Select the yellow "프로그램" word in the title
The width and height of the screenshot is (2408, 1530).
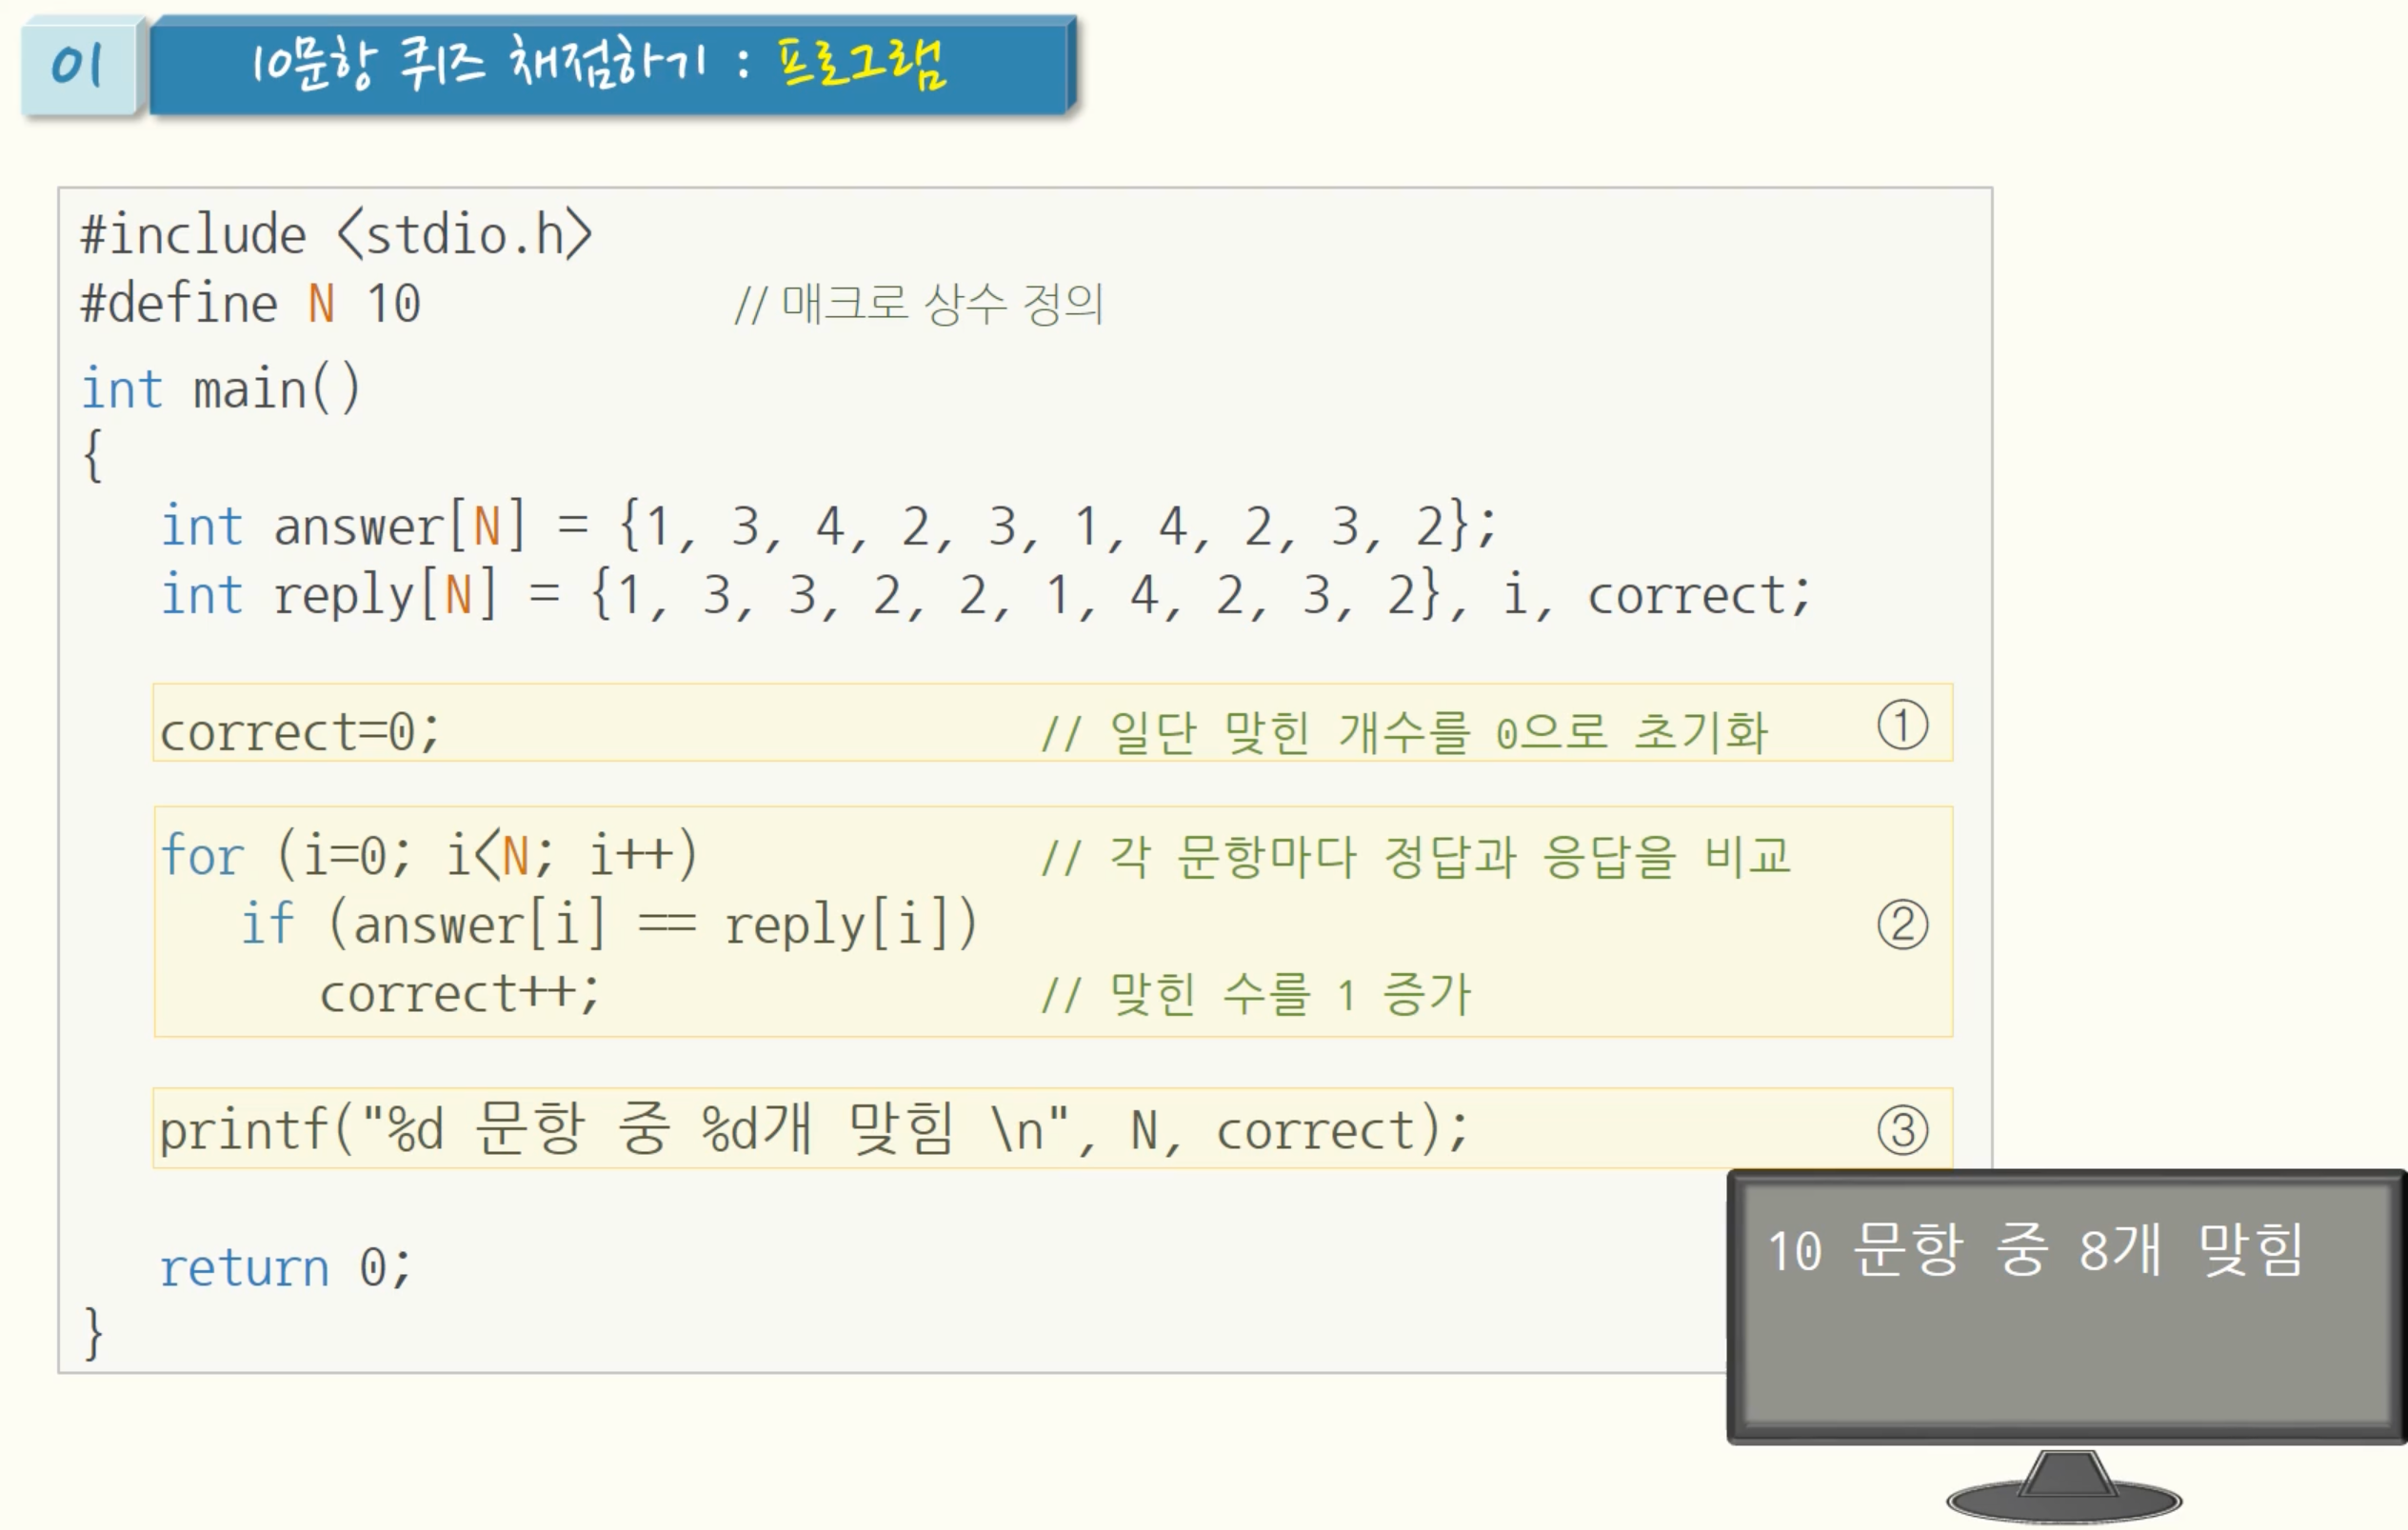[x=861, y=63]
